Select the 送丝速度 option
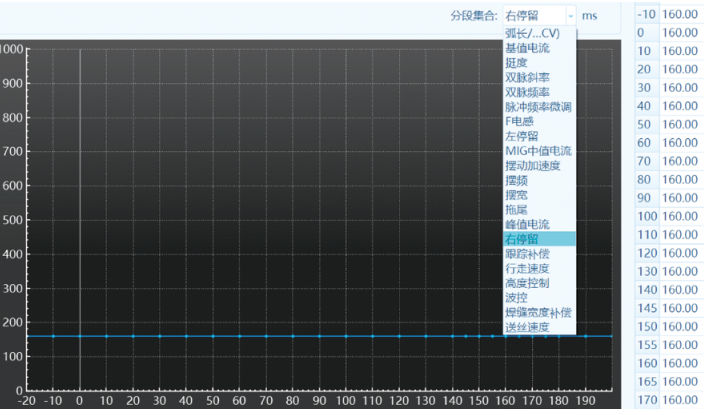This screenshot has height=415, width=704. click(x=526, y=327)
